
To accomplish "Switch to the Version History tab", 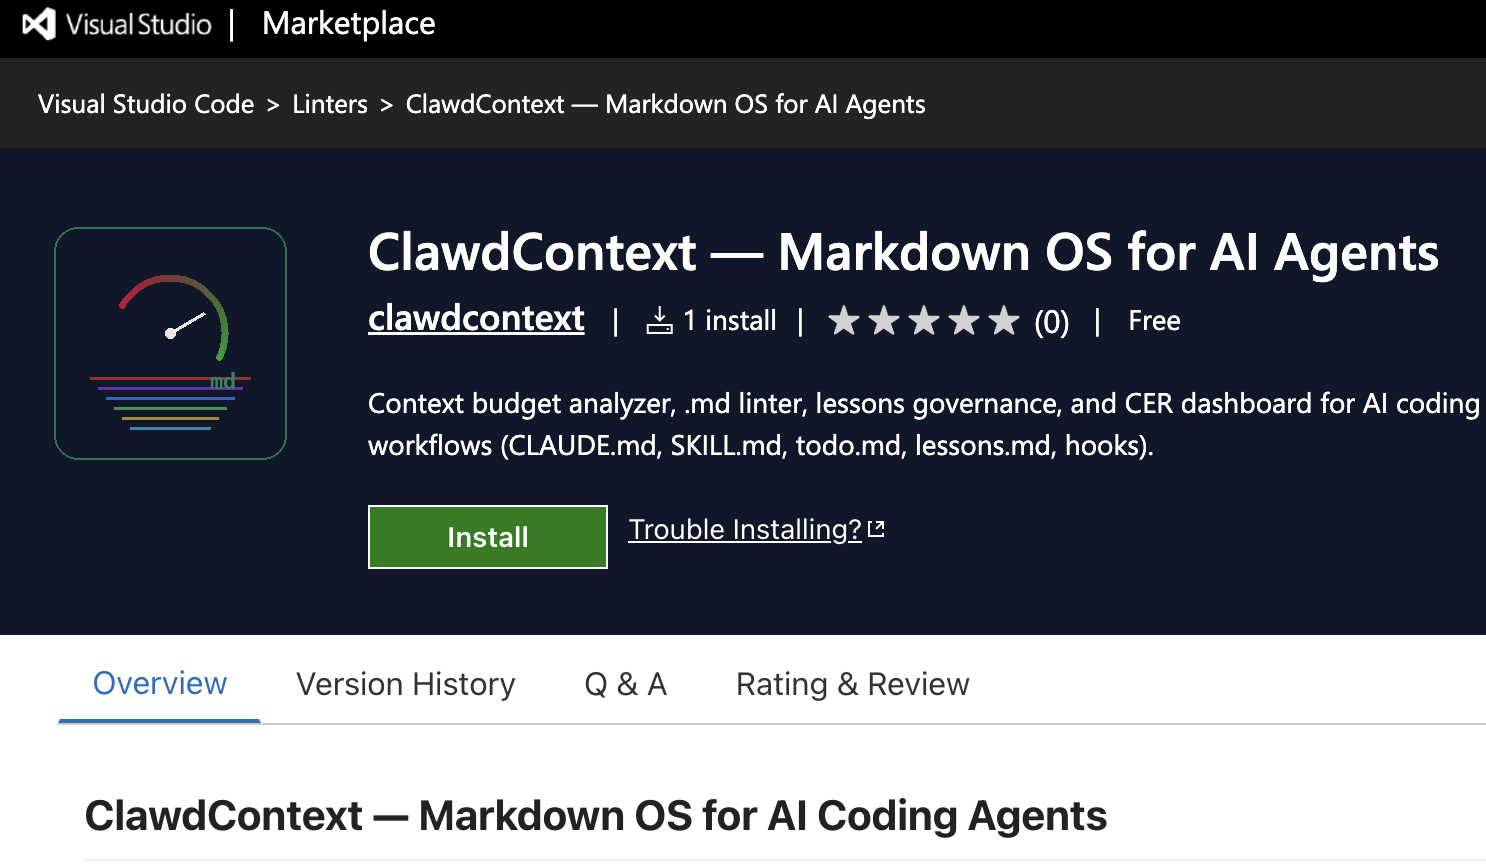I will pos(405,684).
